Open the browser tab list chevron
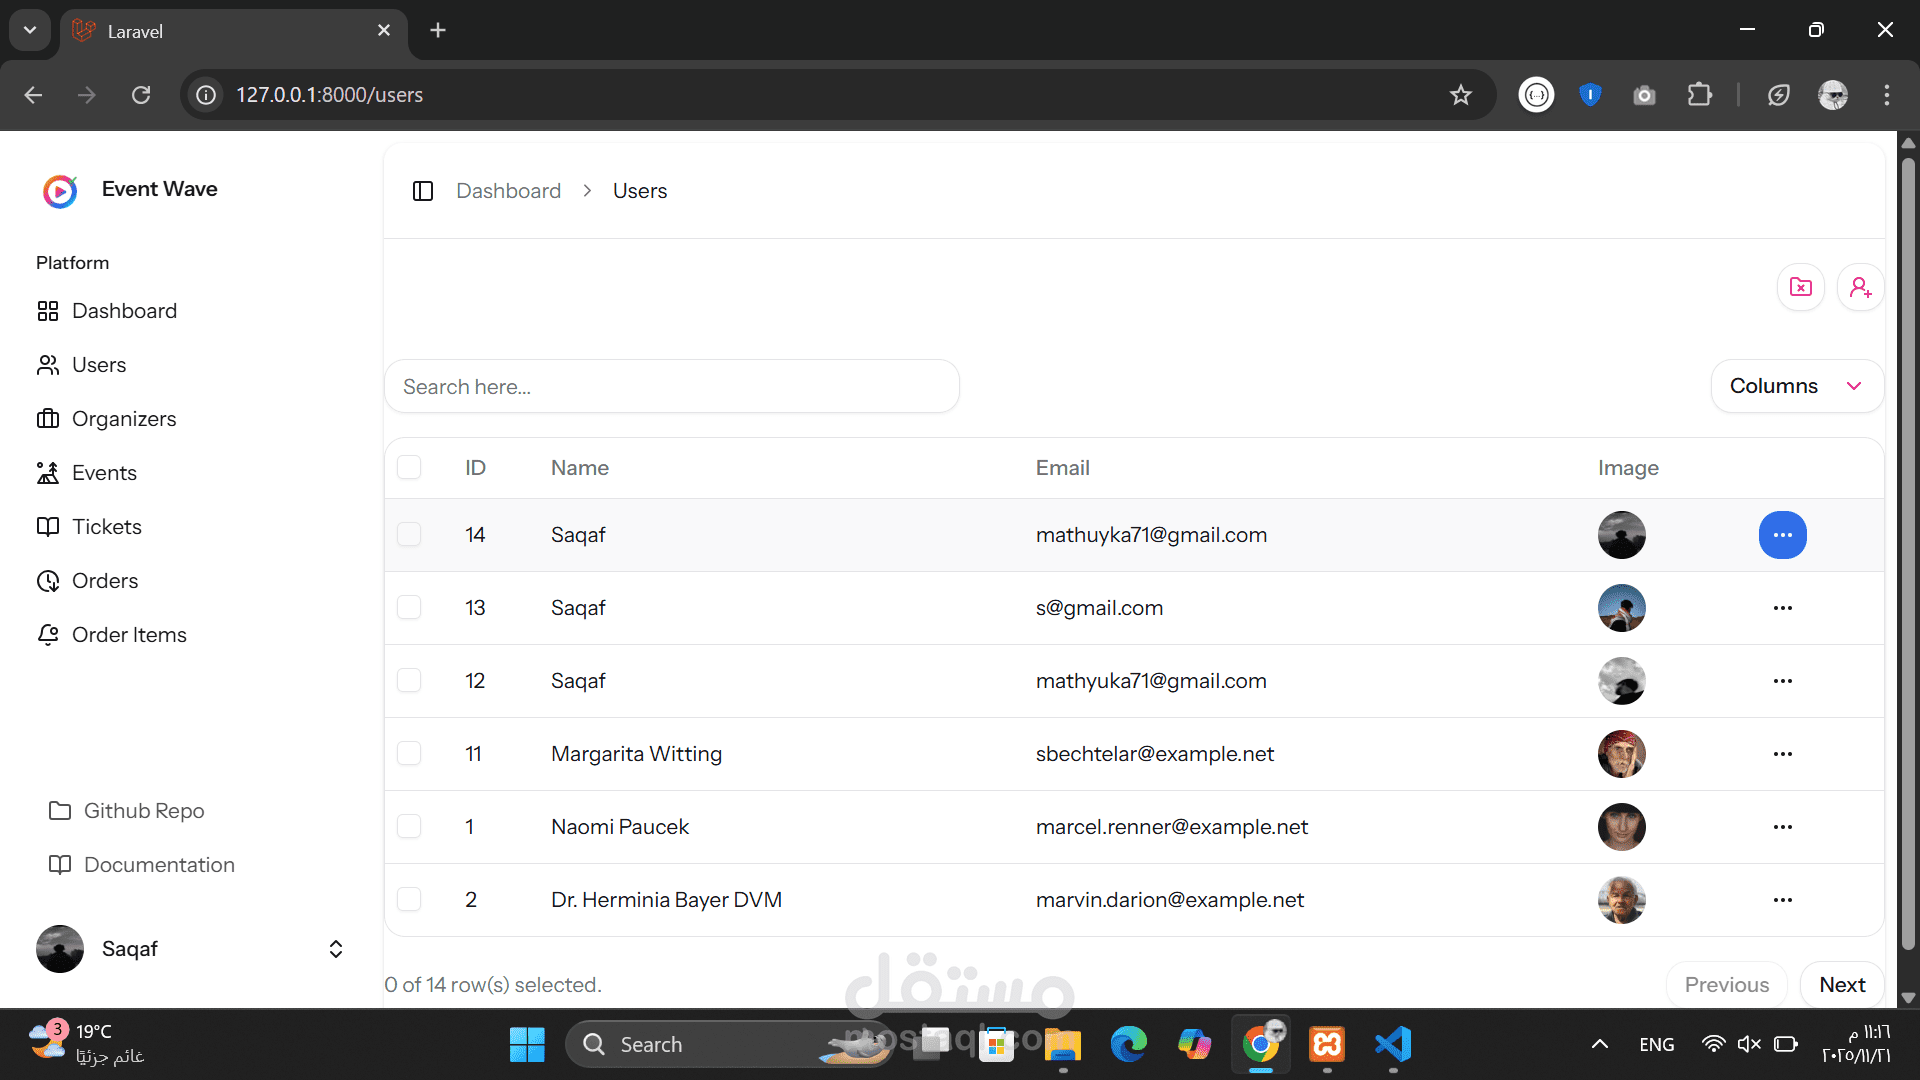The image size is (1920, 1080). tap(30, 30)
